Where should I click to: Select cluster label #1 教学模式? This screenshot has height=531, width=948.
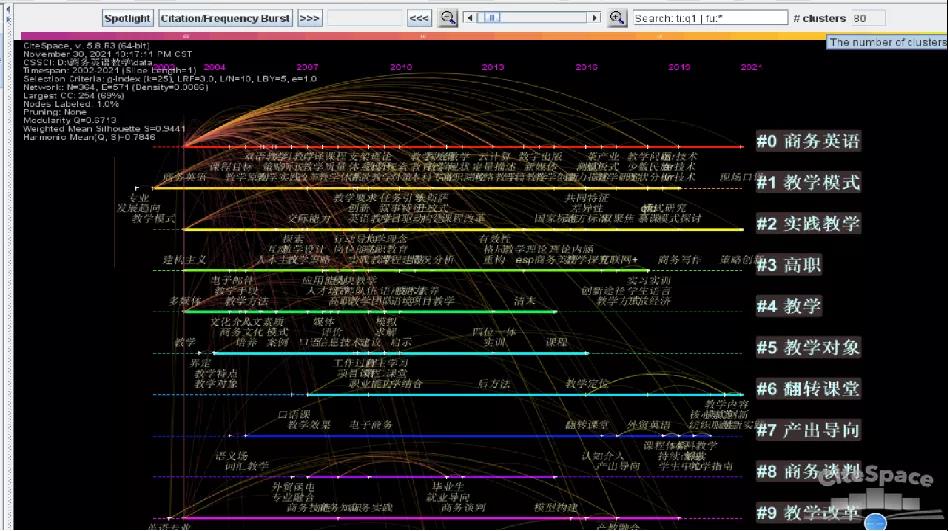tap(807, 183)
